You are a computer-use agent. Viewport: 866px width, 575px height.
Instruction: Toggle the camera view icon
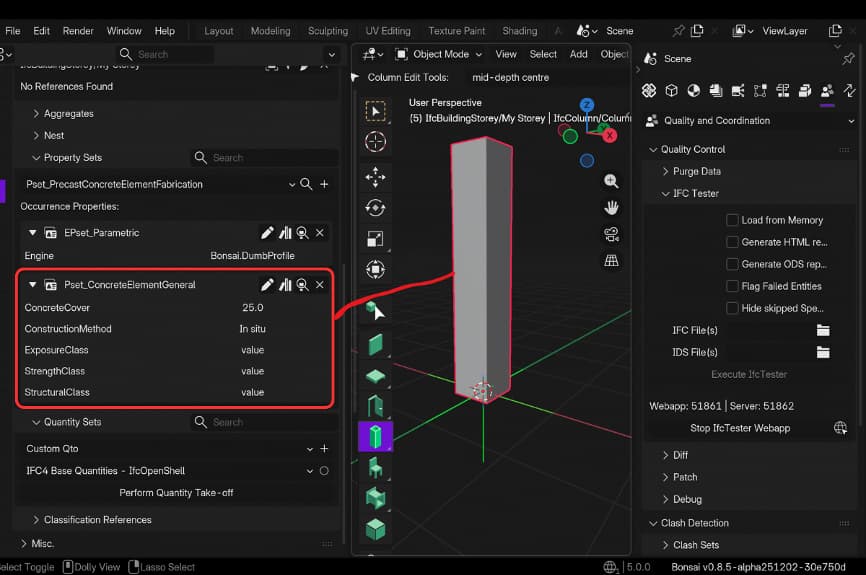pos(611,235)
